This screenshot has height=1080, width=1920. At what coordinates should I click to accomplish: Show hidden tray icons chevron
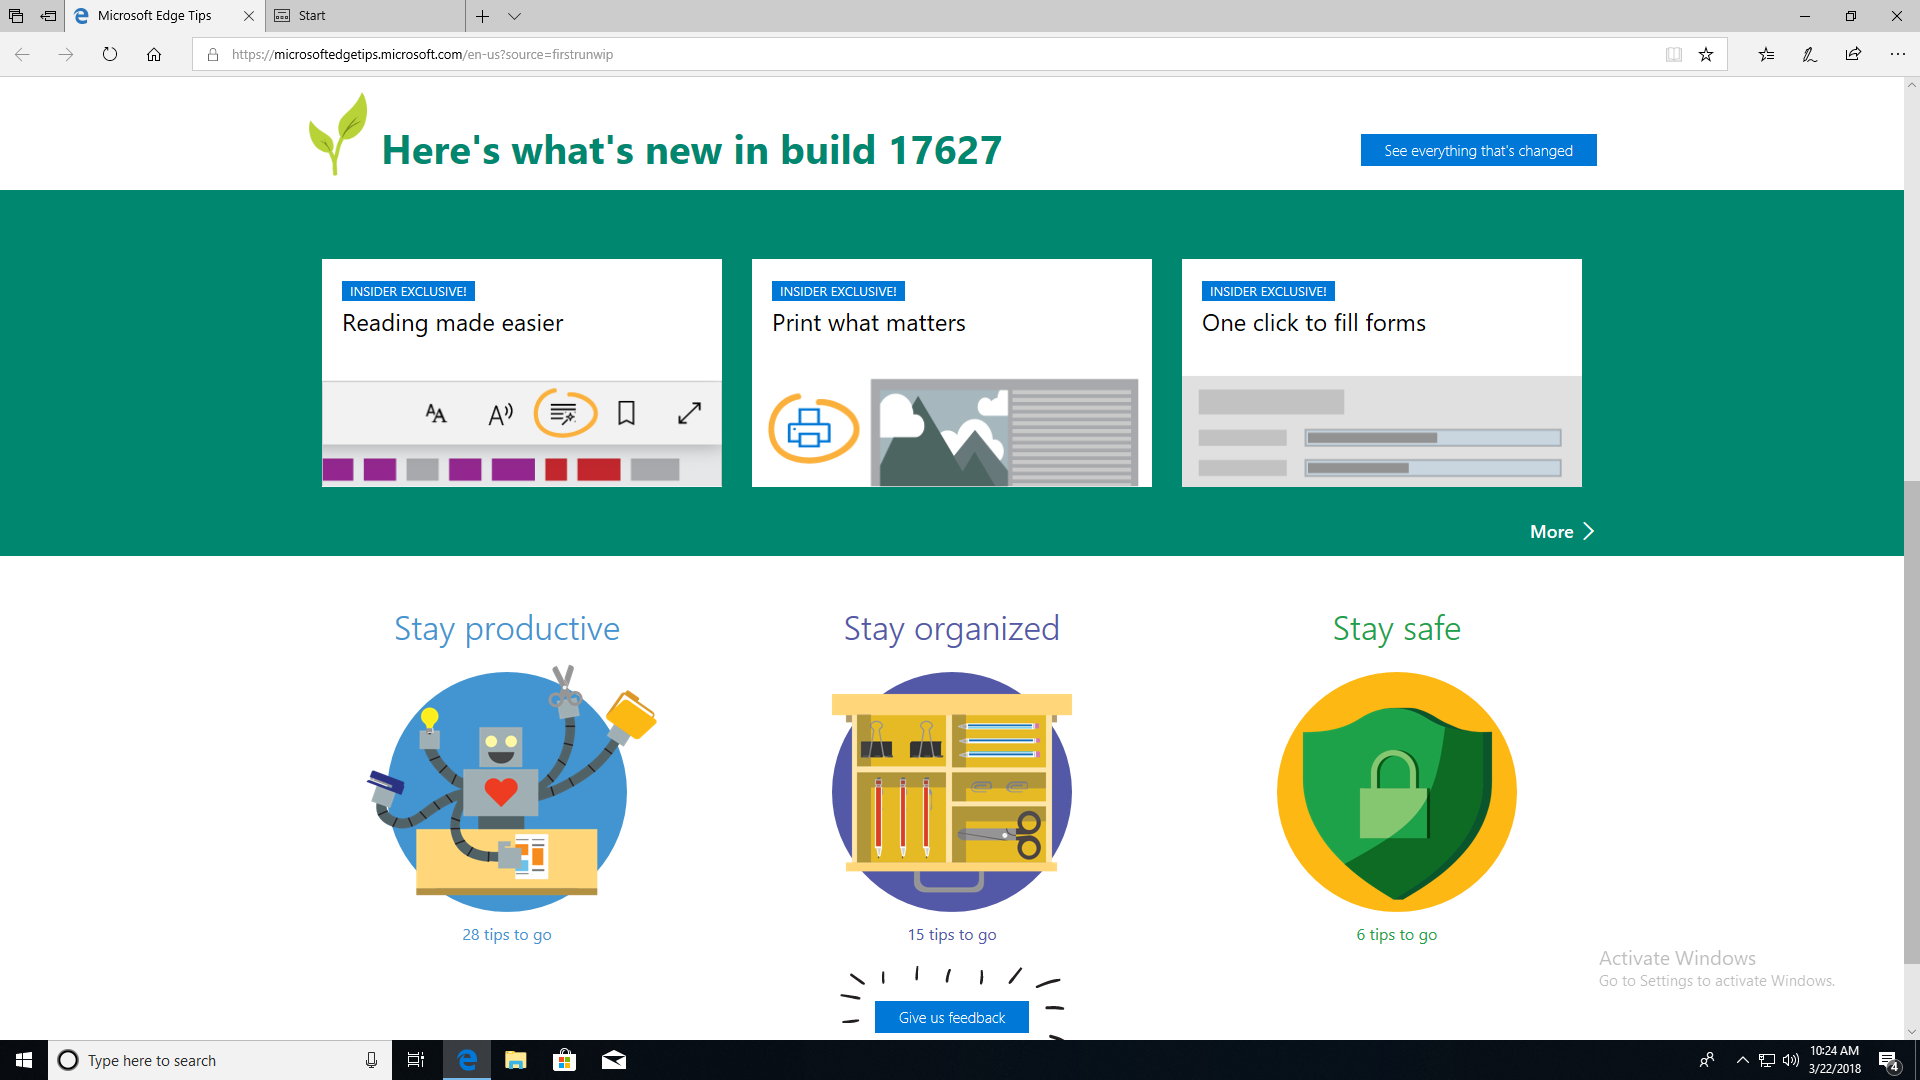click(1743, 1060)
